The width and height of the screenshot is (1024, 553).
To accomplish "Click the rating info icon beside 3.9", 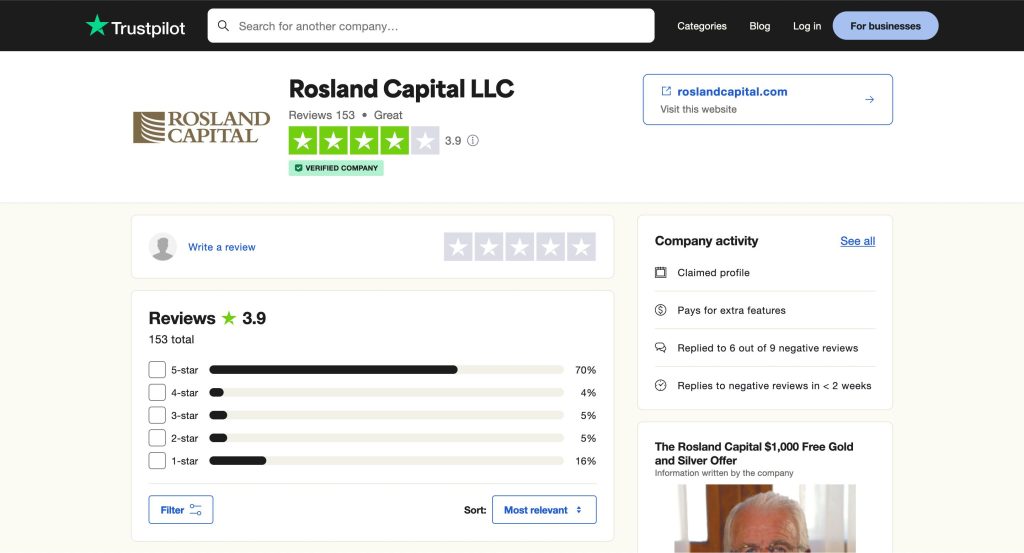I will coord(473,141).
